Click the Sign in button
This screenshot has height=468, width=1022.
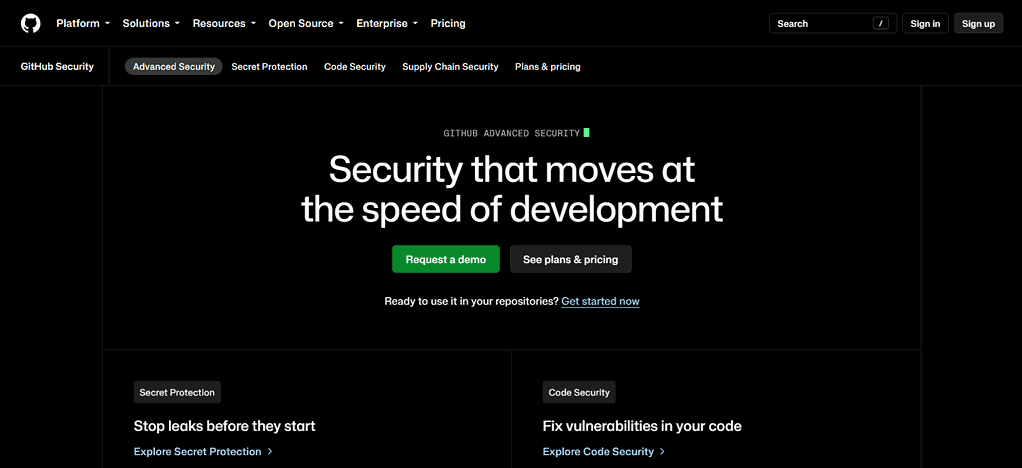tap(925, 23)
